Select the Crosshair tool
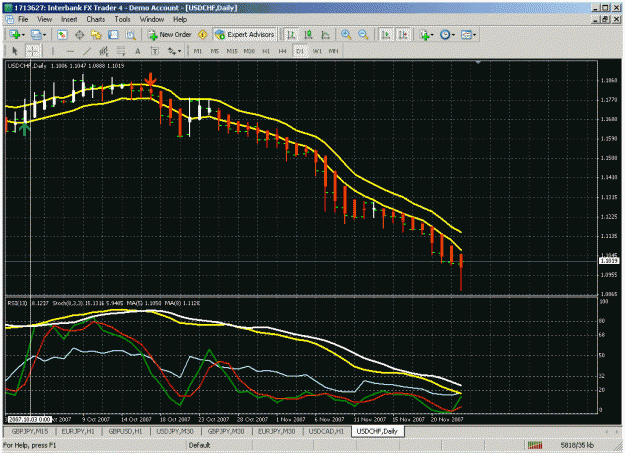Screen dimensions: 625x453 tap(33, 51)
